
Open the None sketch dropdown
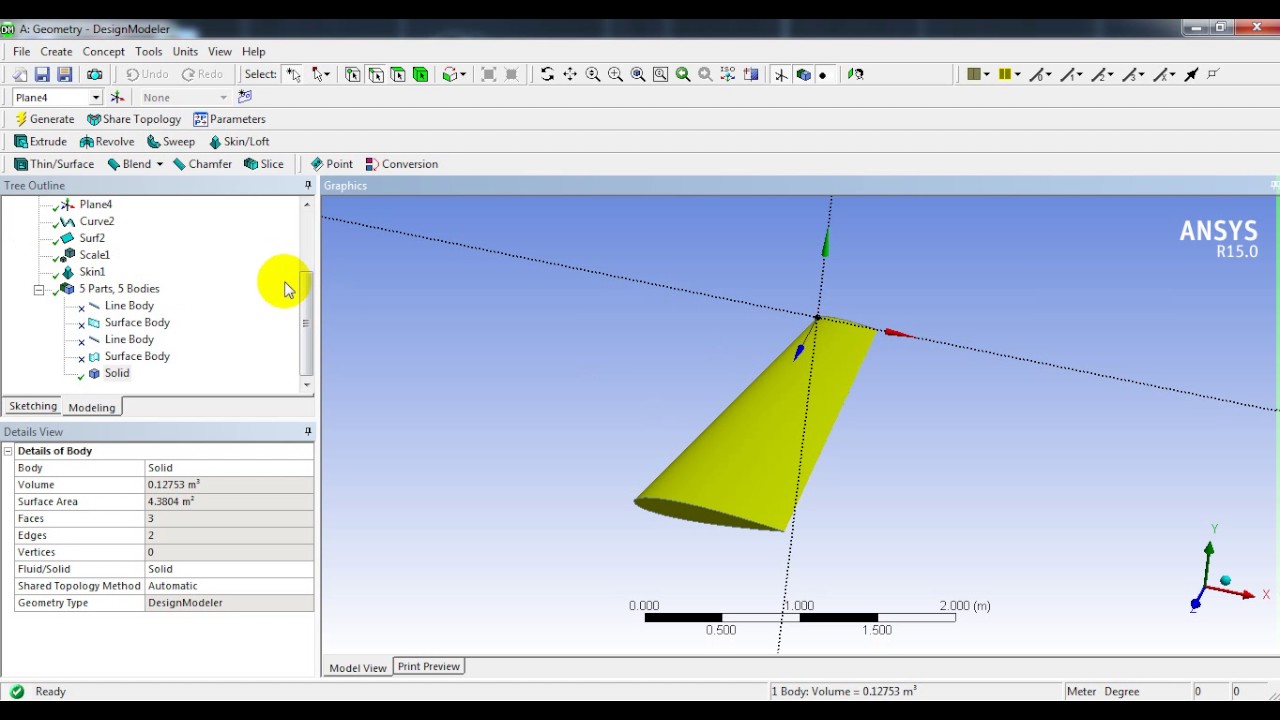point(223,97)
